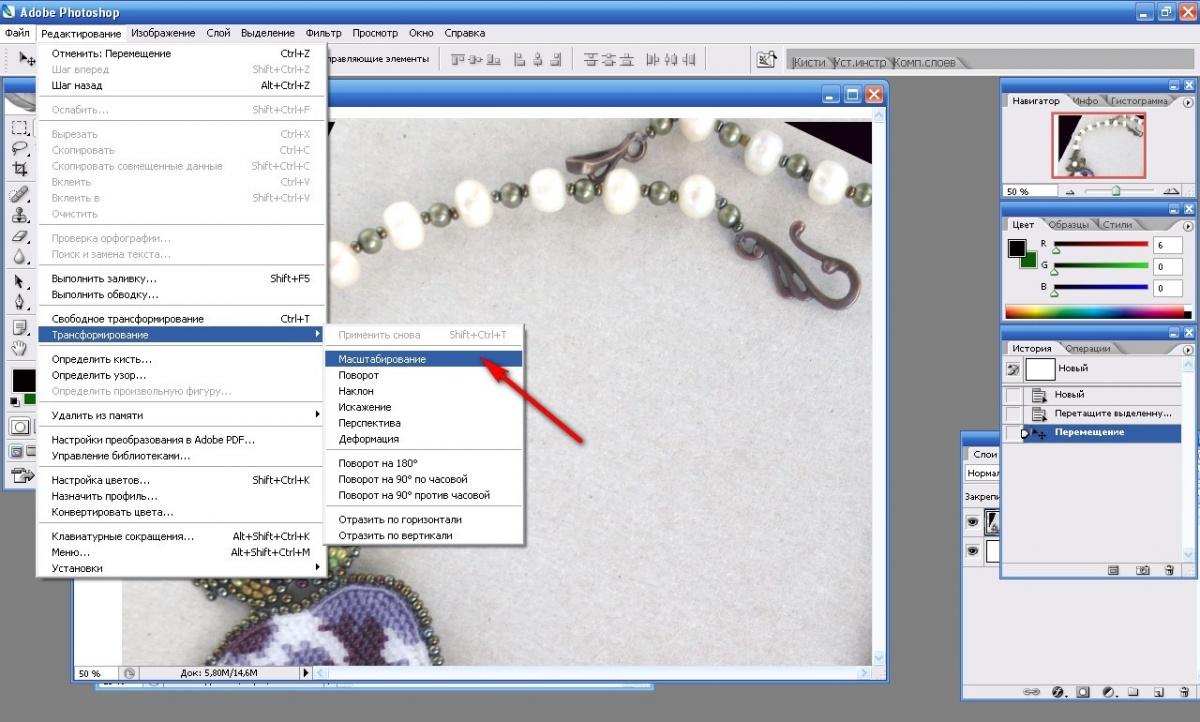
Task: Hide the top layer using eye icon
Action: [x=972, y=521]
